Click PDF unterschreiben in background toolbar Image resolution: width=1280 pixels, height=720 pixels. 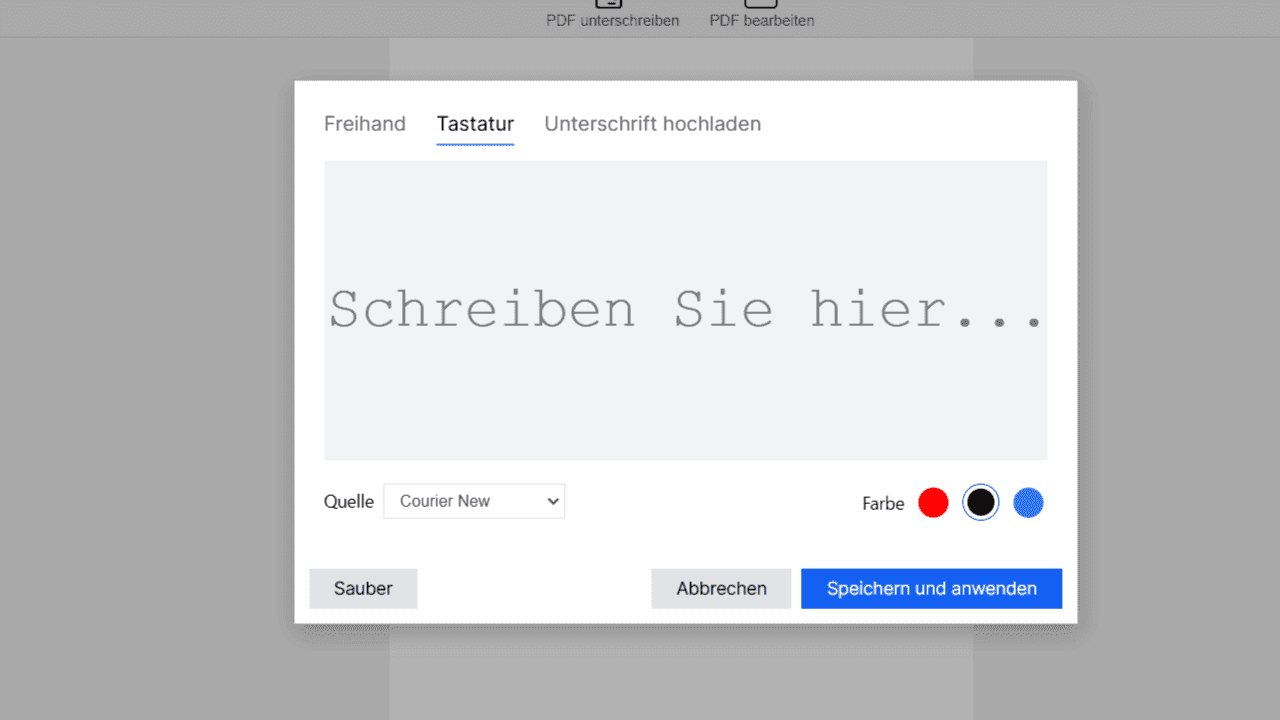coord(612,14)
